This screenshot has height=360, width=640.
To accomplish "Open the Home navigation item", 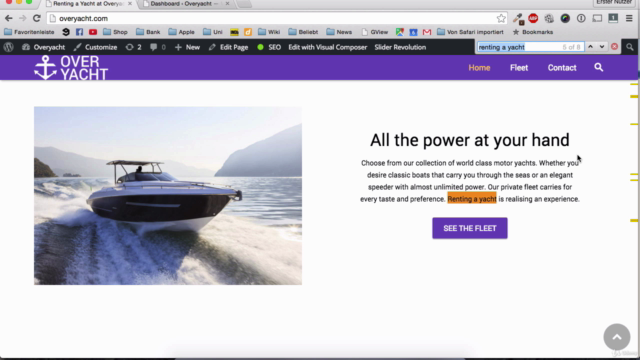I will point(479,68).
